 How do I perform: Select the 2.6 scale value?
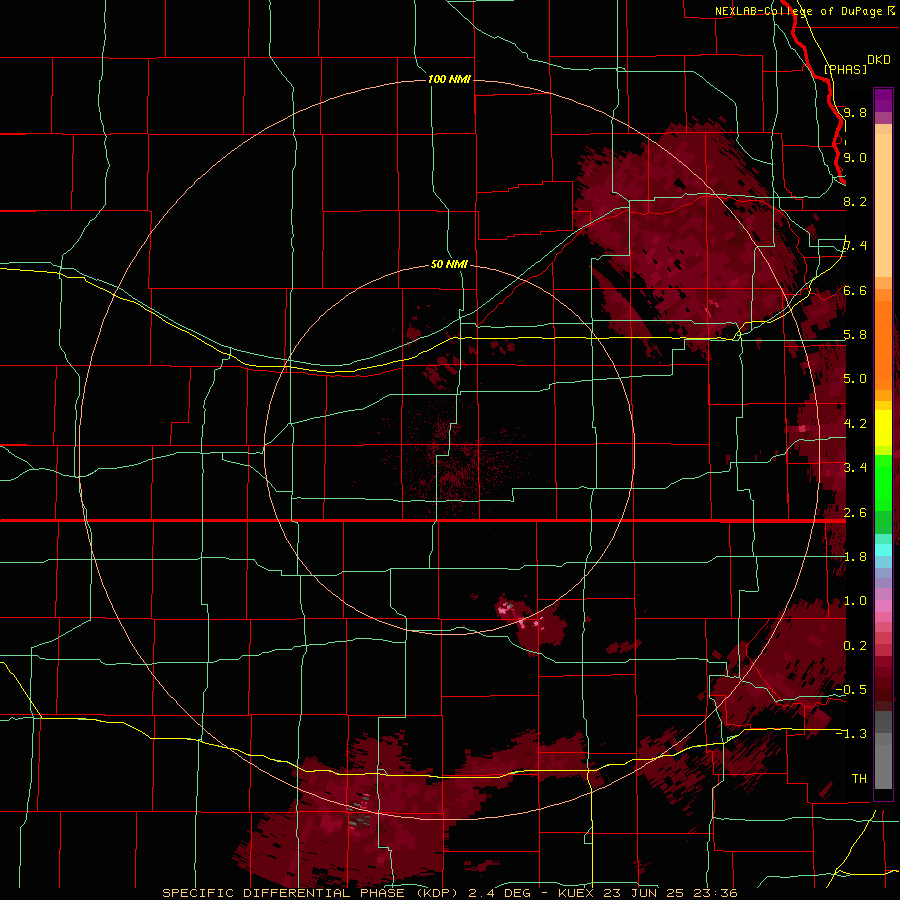[x=855, y=513]
